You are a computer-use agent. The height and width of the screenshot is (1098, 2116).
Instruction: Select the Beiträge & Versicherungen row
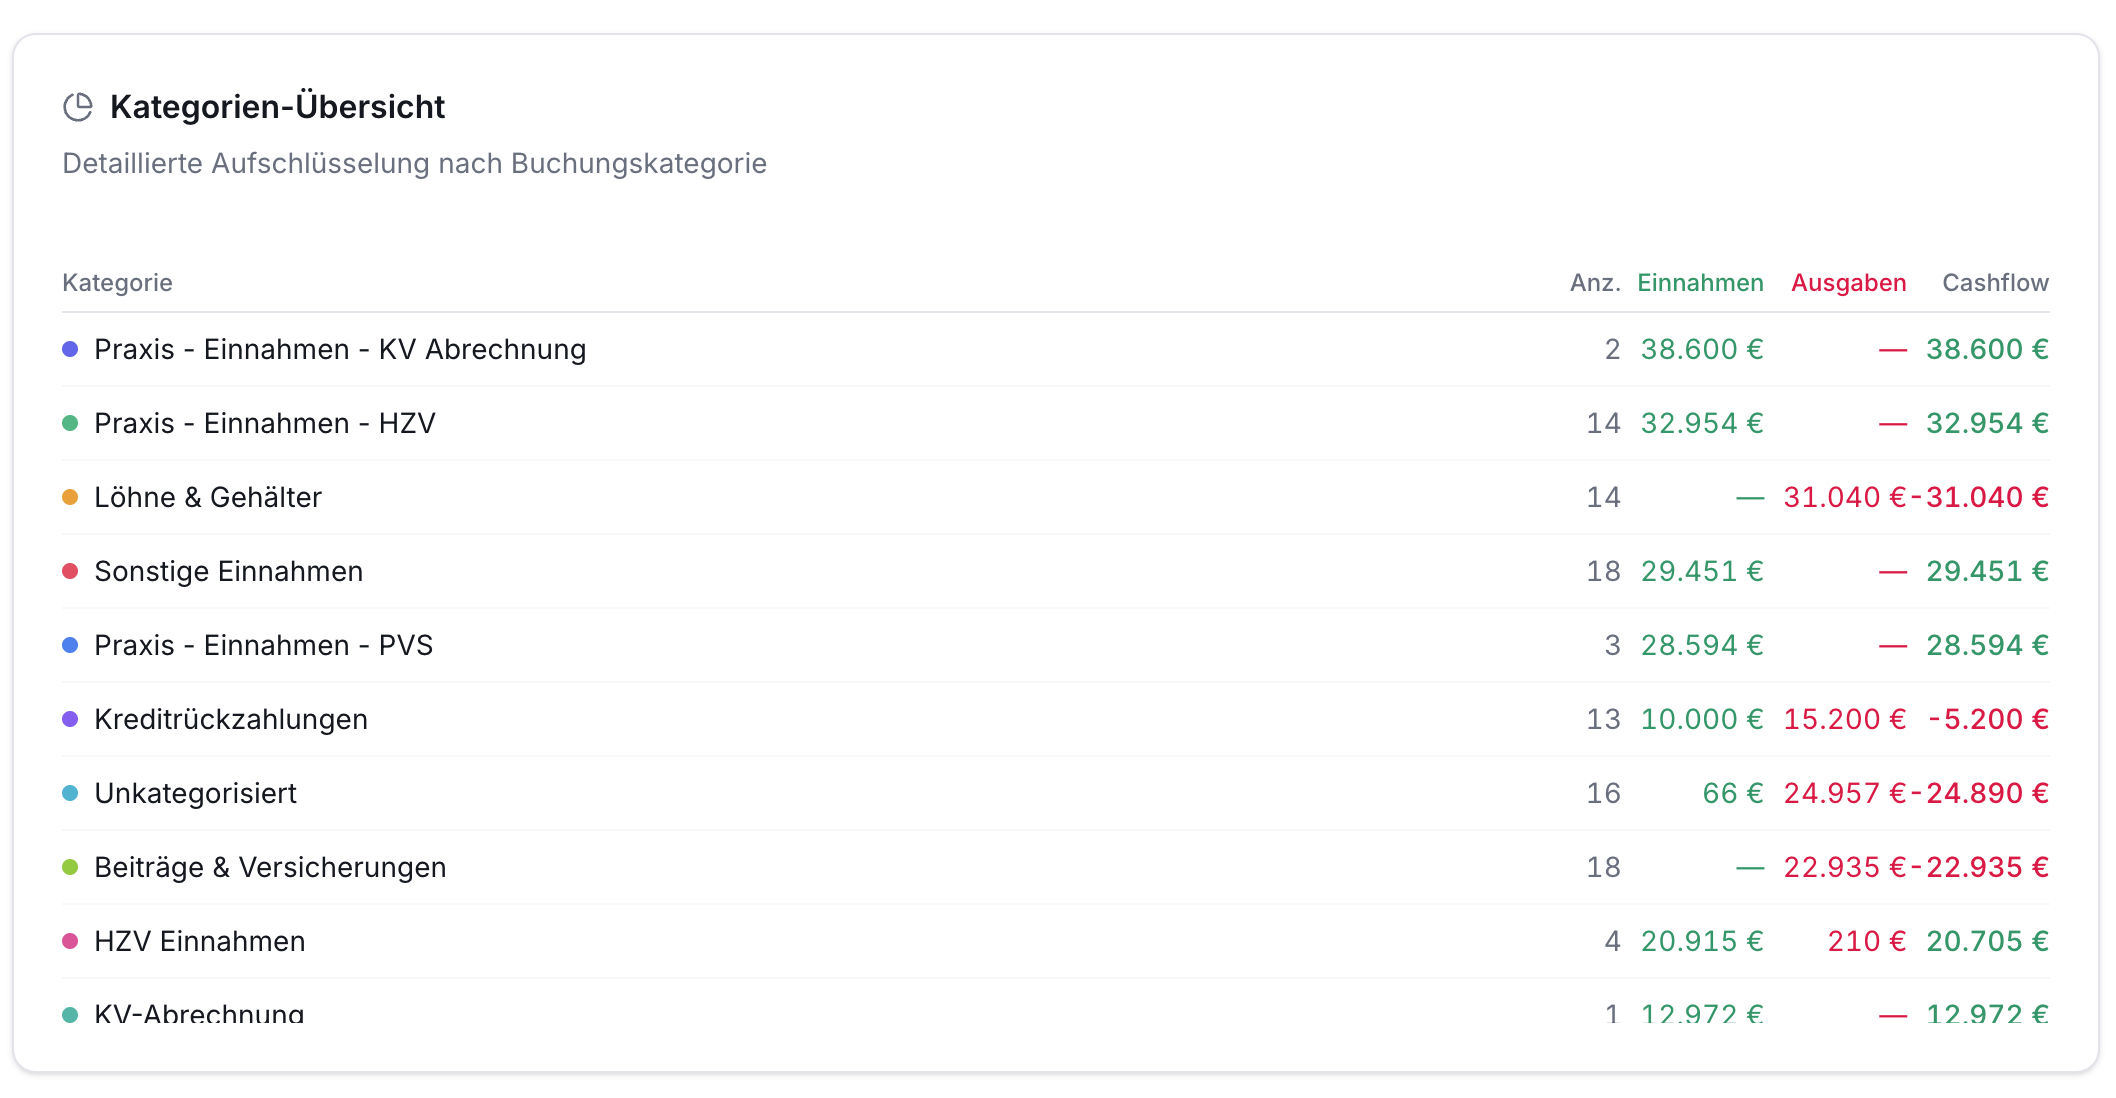[x=1056, y=867]
